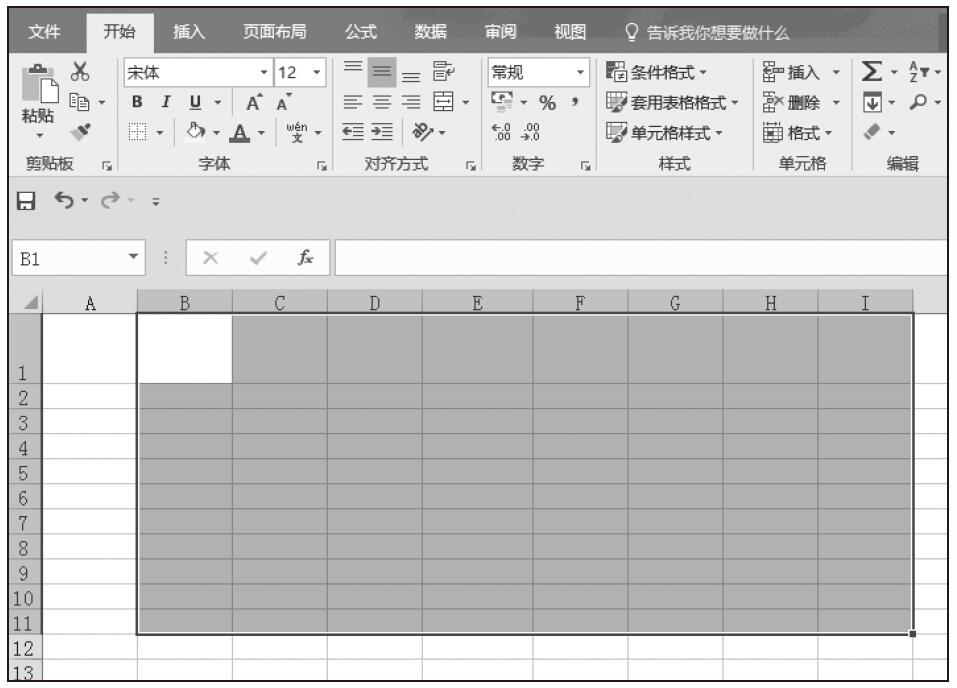Apply percent style to selection
This screenshot has height=688, width=957.
point(547,101)
